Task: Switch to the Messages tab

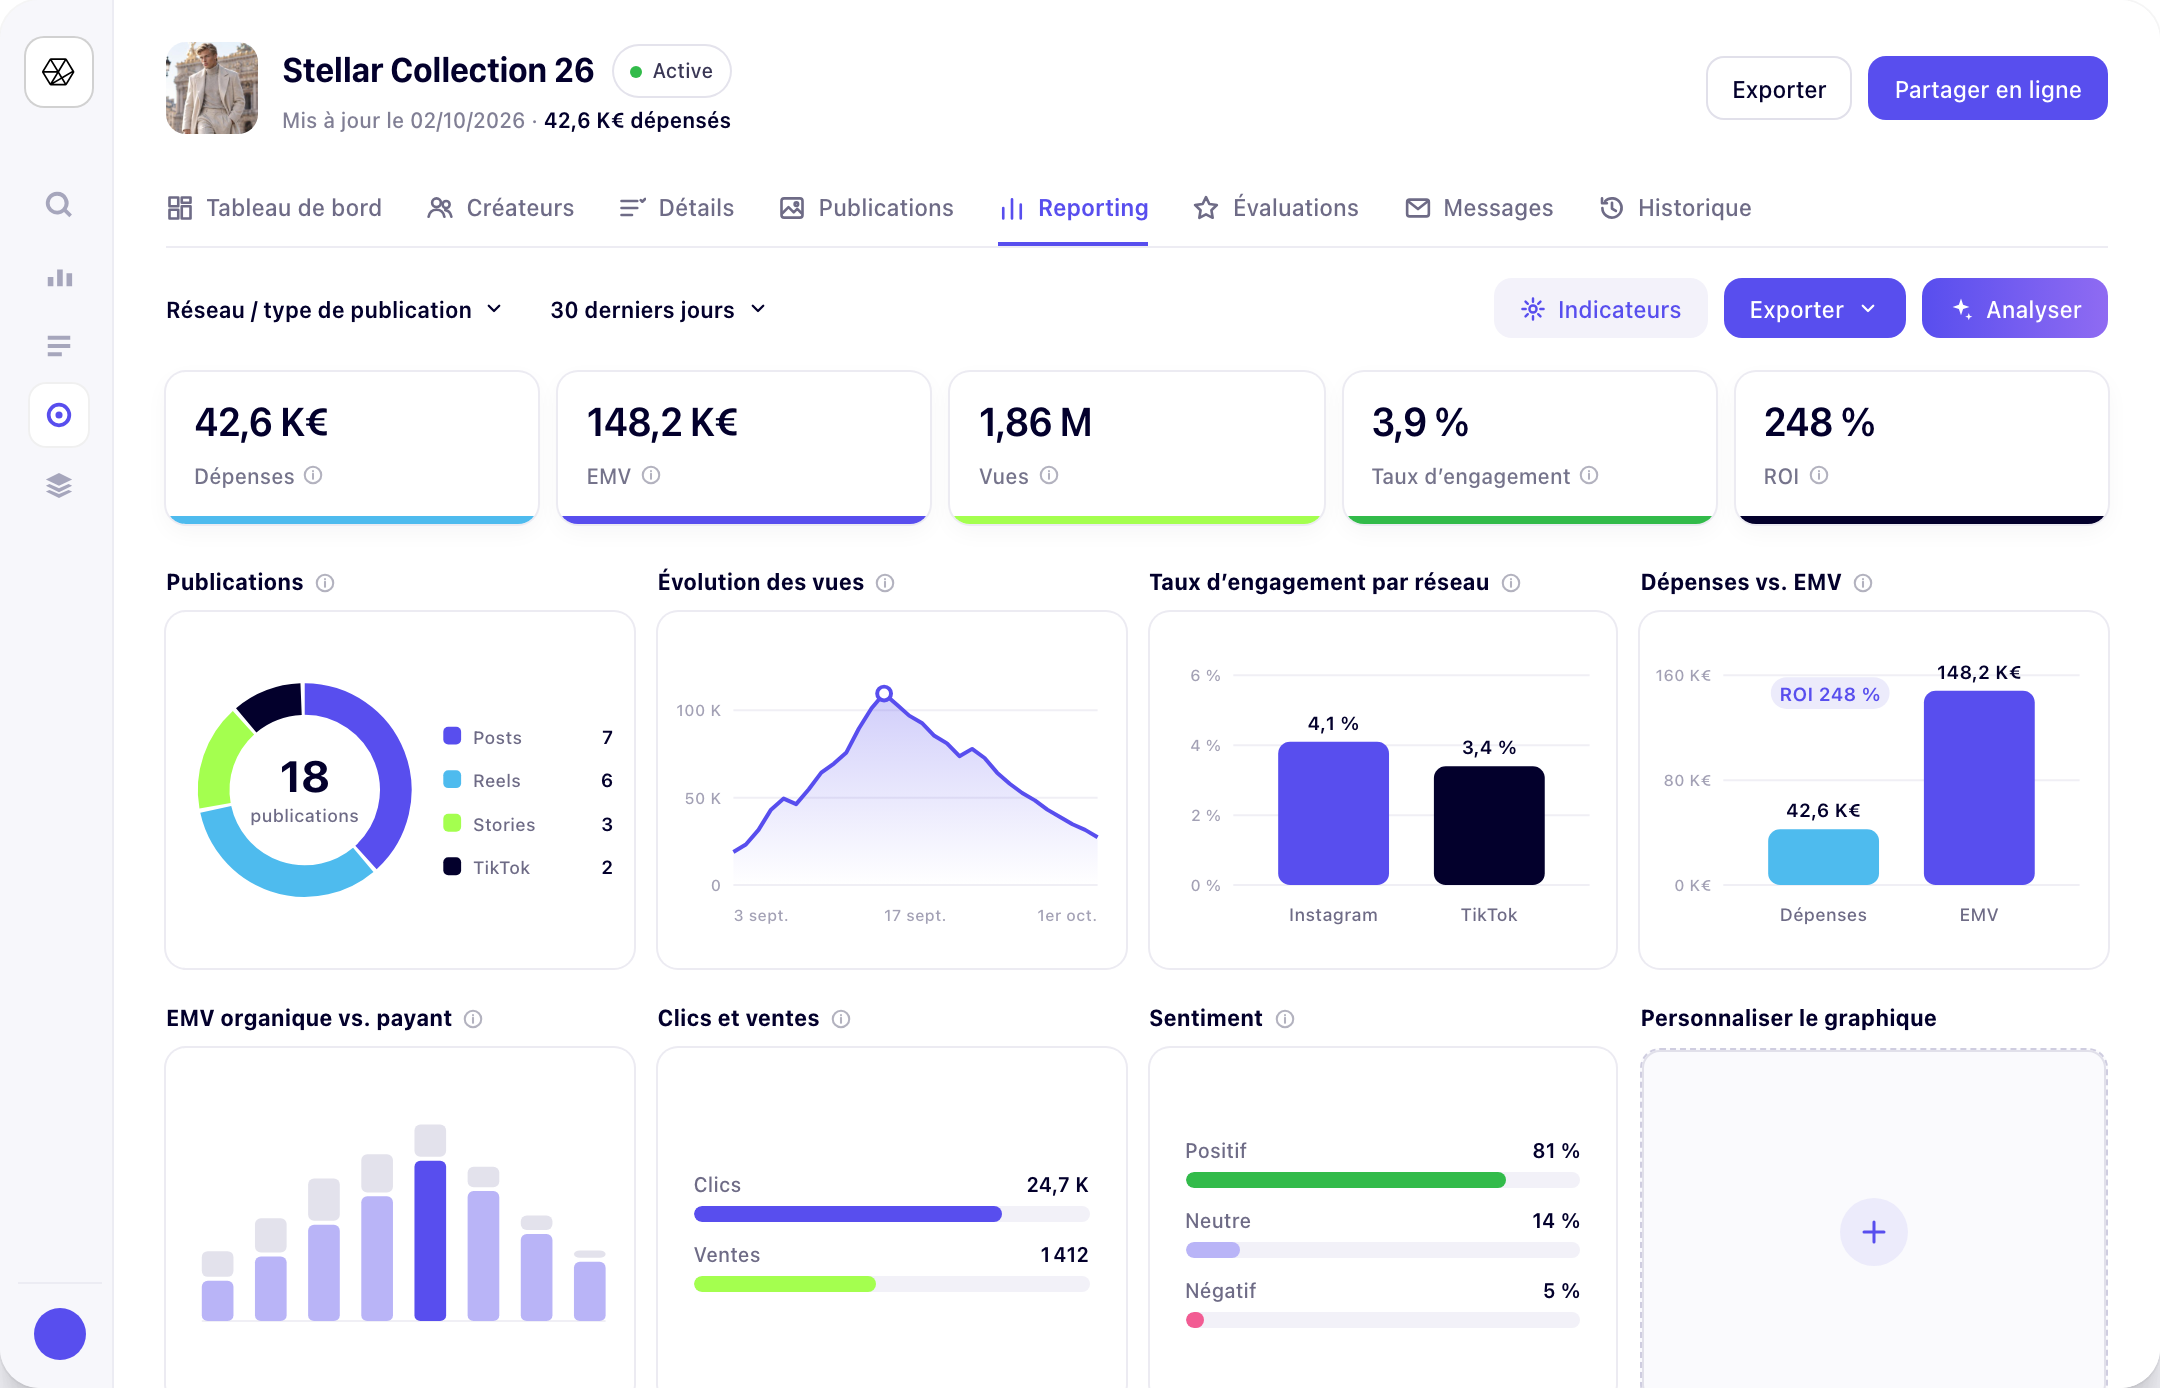Action: click(1479, 208)
